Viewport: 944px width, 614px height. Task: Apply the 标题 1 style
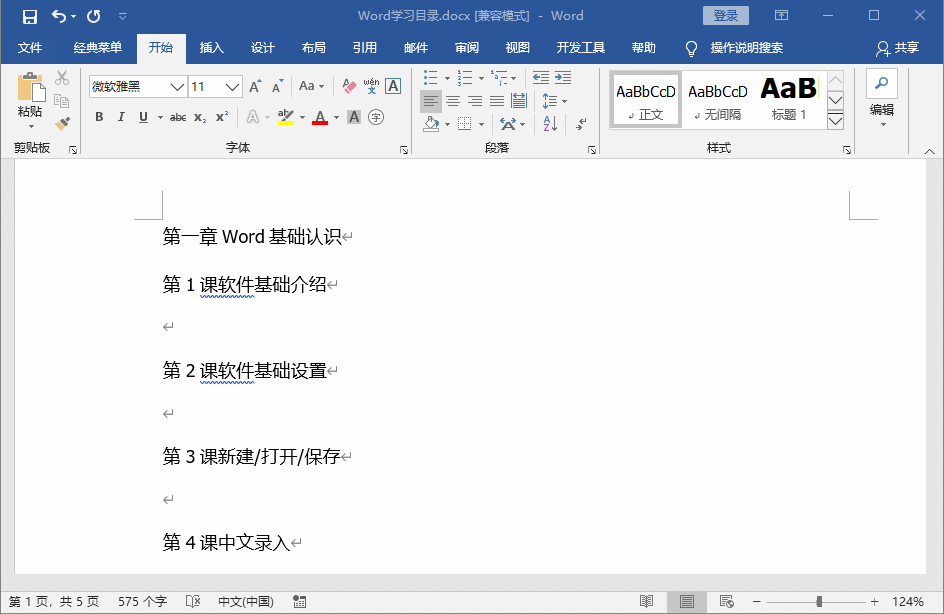[789, 100]
